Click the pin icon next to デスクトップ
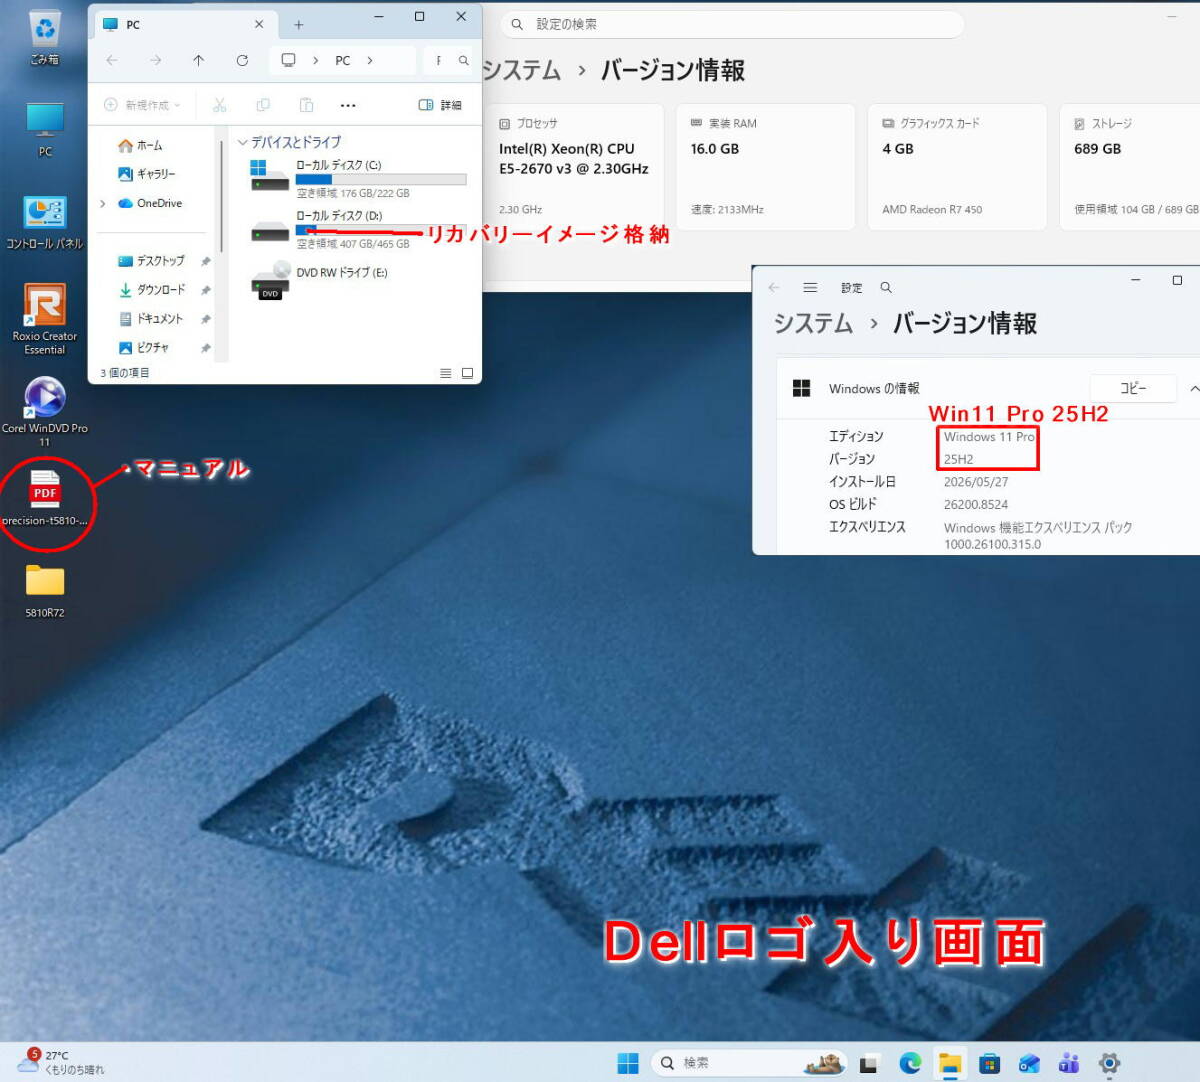1200x1082 pixels. [x=205, y=261]
